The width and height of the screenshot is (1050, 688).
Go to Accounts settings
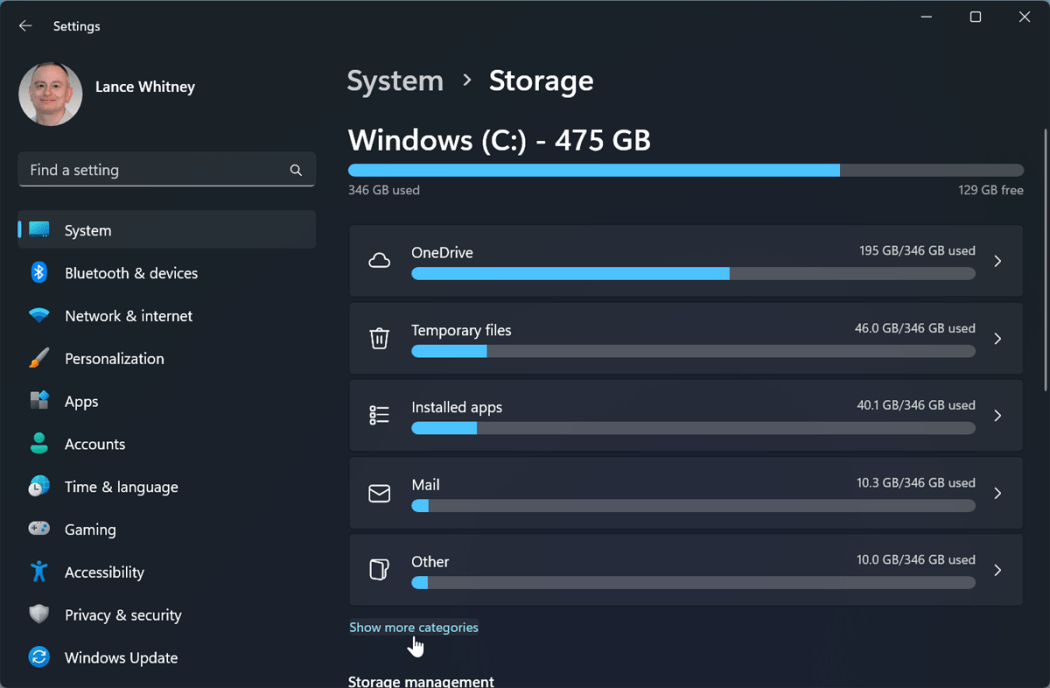click(x=95, y=444)
